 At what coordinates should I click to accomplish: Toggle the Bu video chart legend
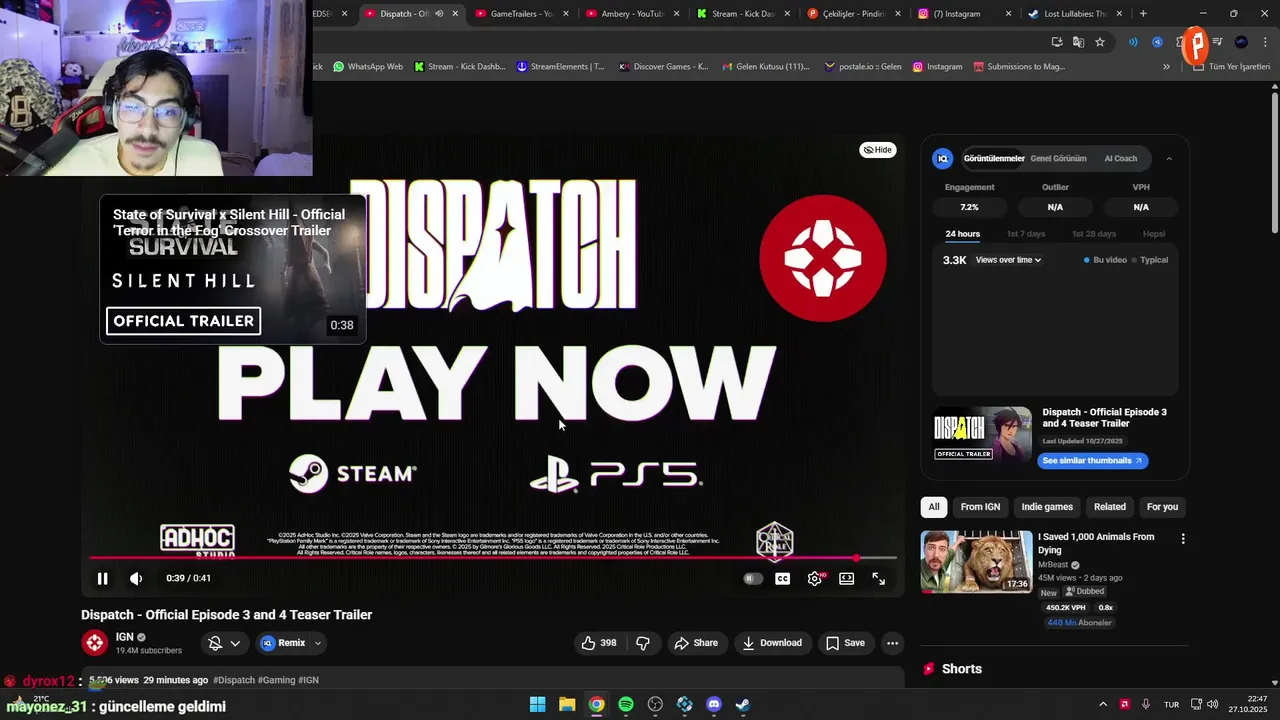[1105, 260]
